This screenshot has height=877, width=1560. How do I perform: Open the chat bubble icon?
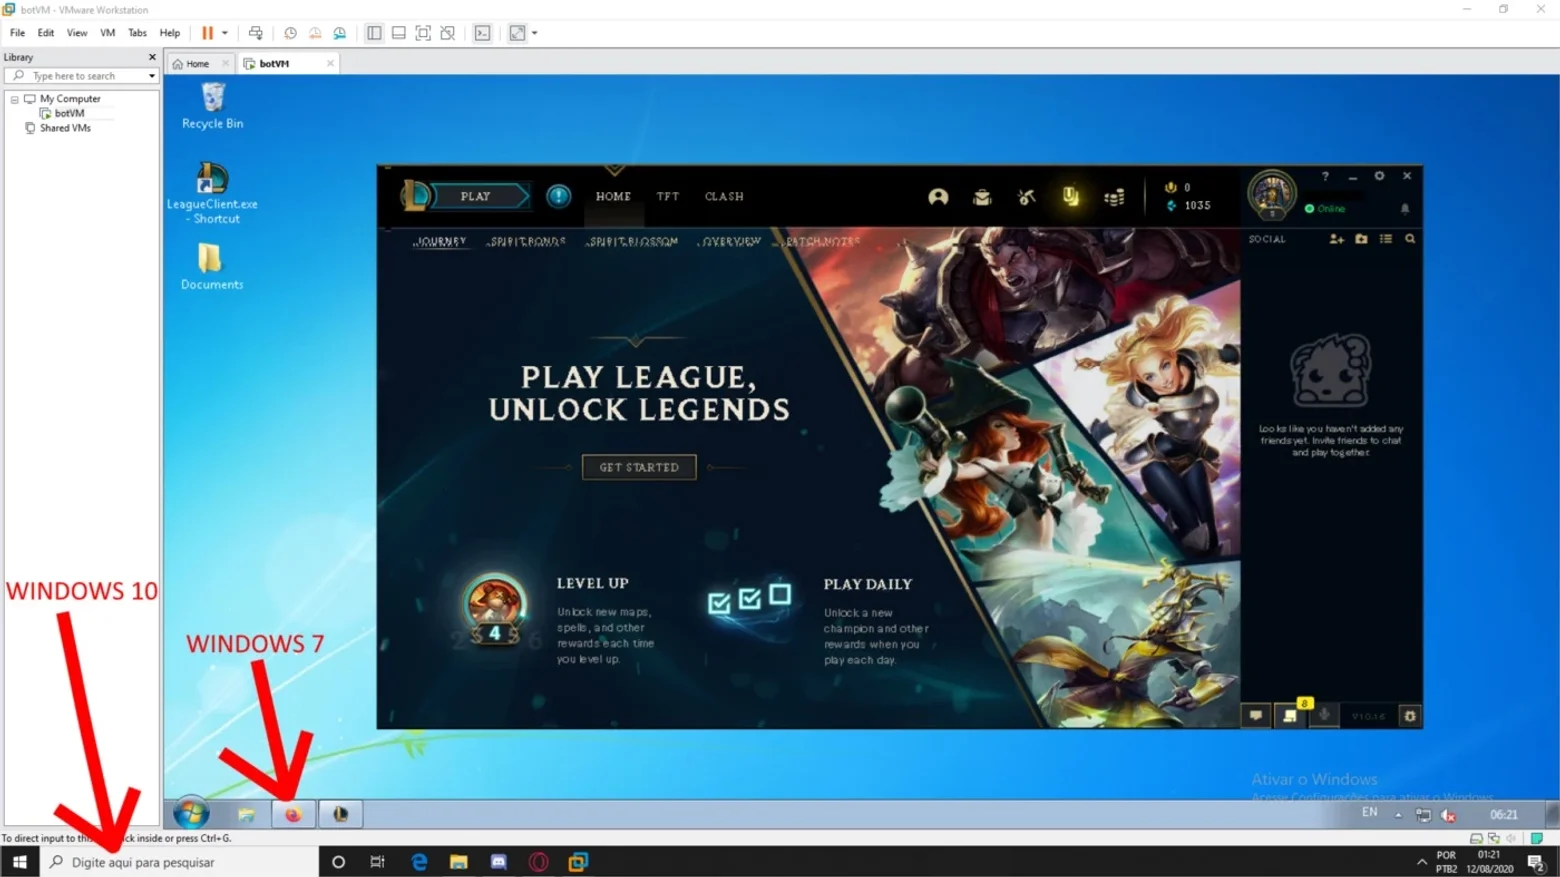(x=1256, y=716)
